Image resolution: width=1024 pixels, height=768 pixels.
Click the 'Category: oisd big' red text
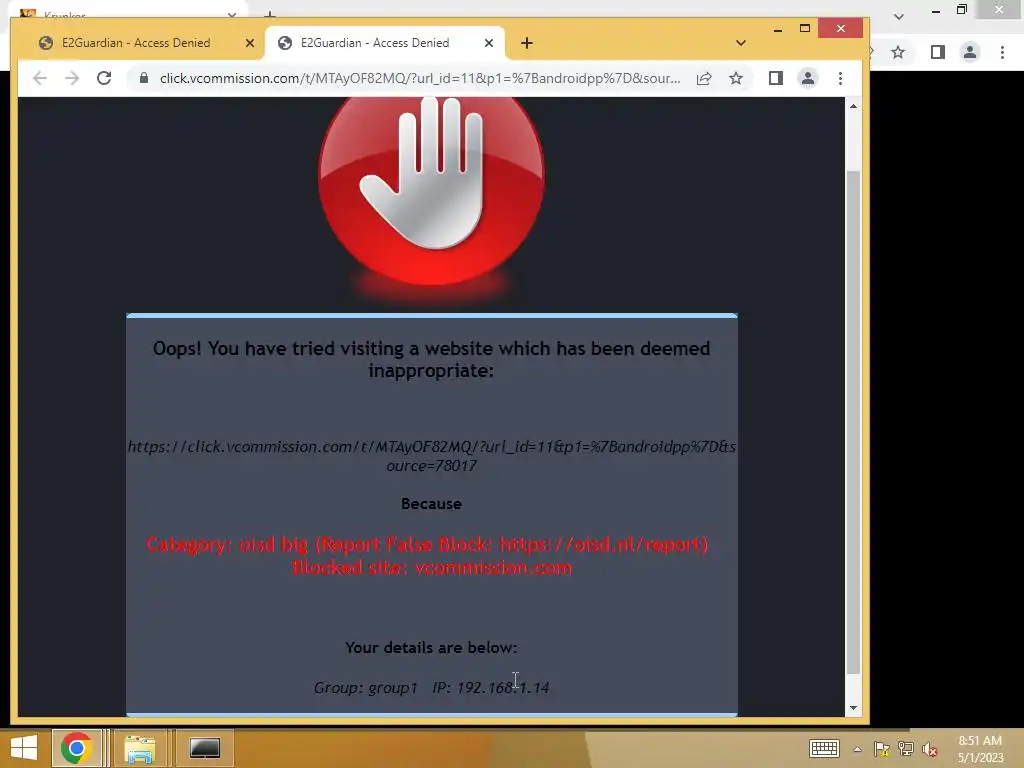pos(427,544)
